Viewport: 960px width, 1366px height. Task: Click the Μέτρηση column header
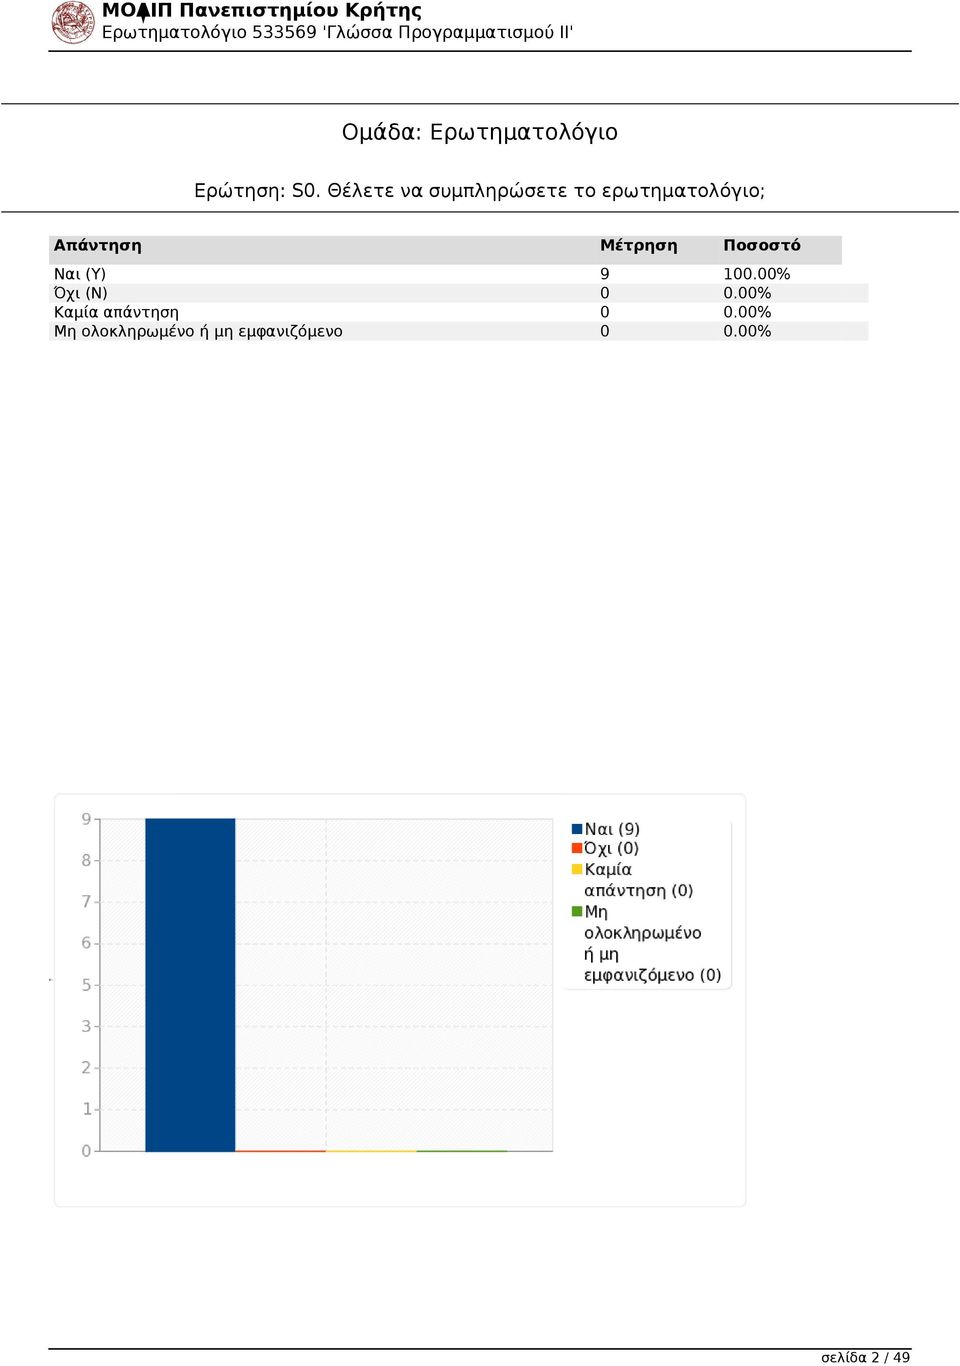coord(639,246)
